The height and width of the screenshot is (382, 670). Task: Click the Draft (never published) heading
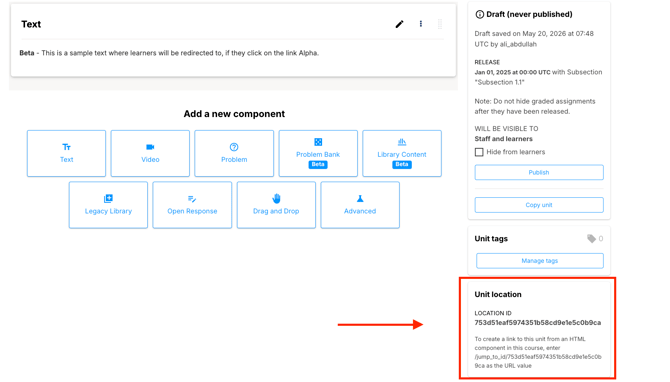click(x=529, y=14)
